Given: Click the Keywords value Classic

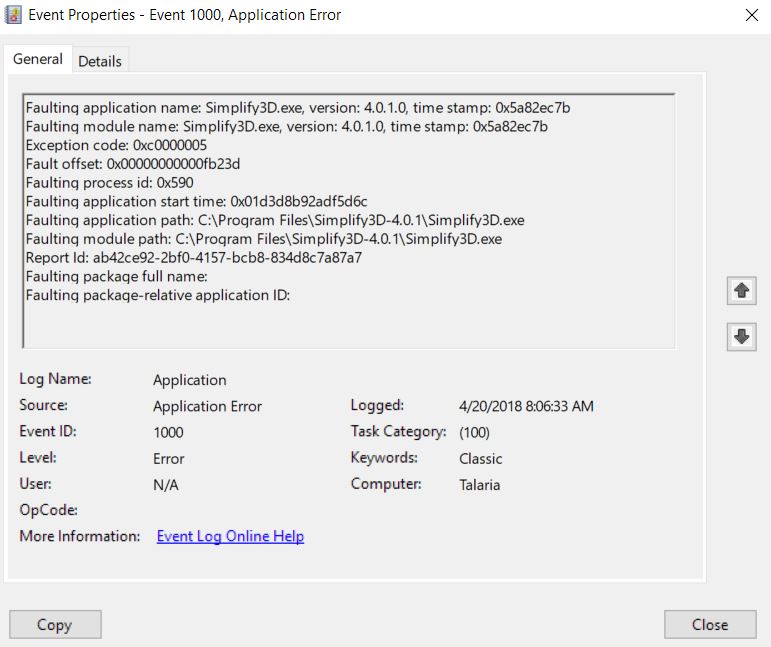Looking at the screenshot, I should [480, 459].
